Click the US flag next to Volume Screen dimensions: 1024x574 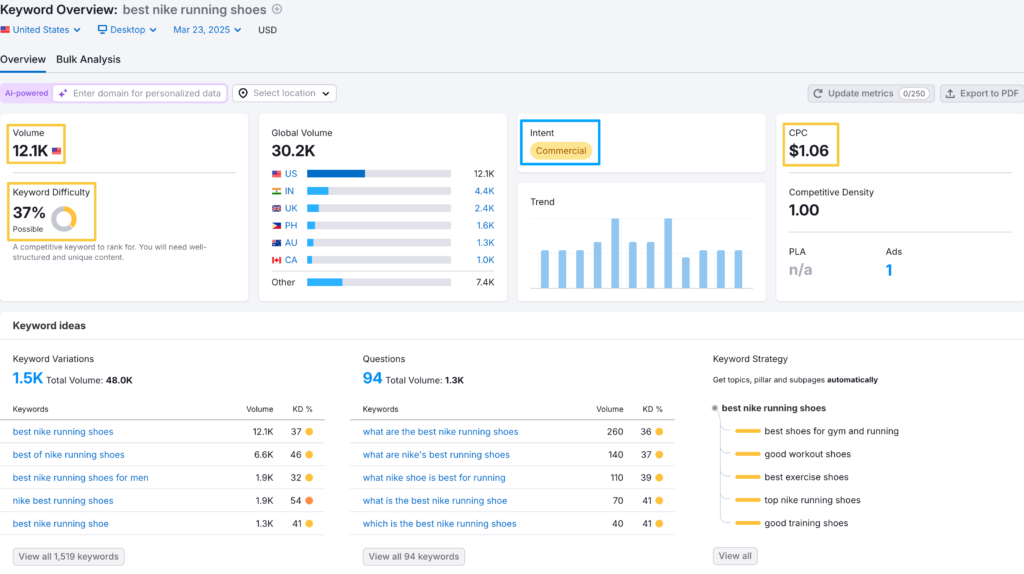click(57, 152)
